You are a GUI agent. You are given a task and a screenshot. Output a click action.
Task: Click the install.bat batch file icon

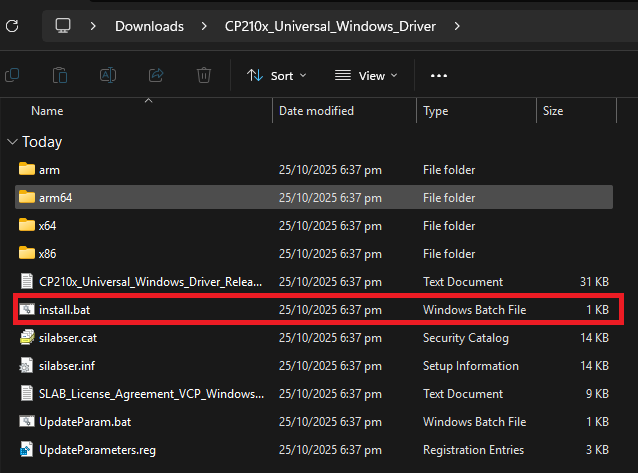tap(27, 309)
